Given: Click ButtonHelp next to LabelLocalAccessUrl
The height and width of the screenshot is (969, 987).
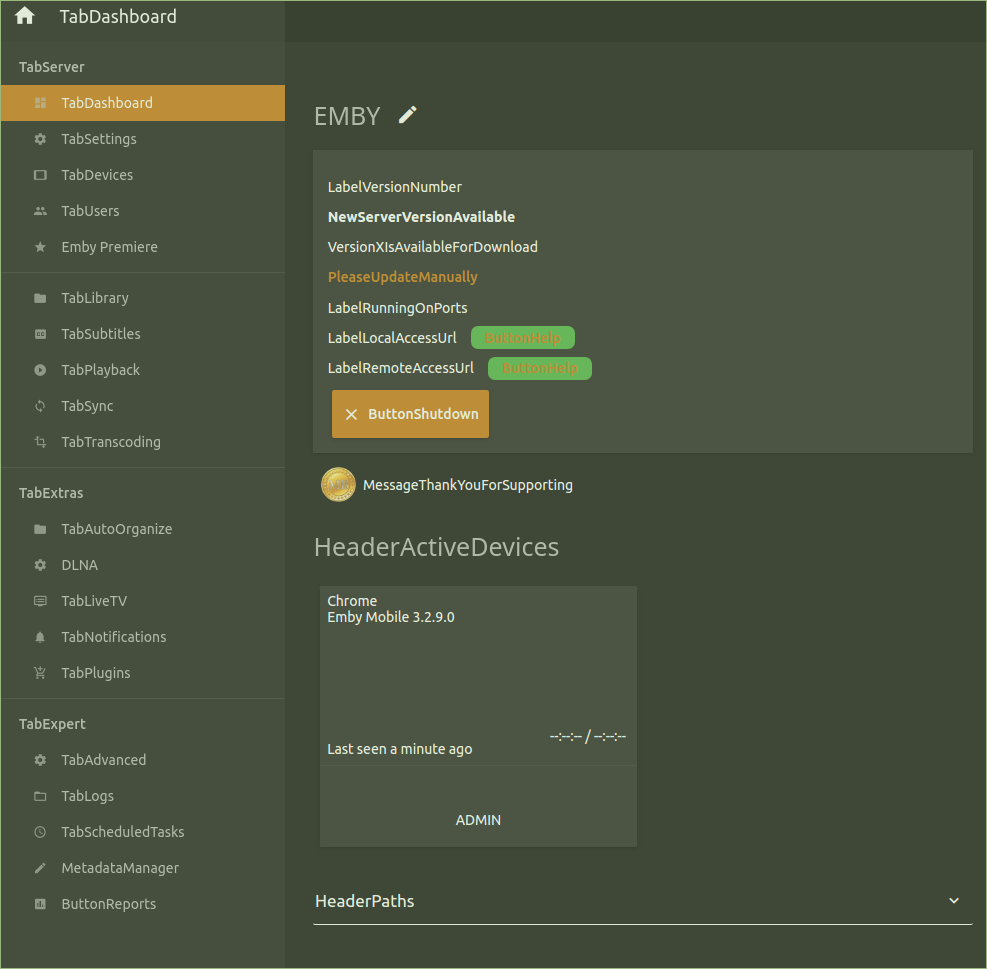Looking at the screenshot, I should 522,338.
